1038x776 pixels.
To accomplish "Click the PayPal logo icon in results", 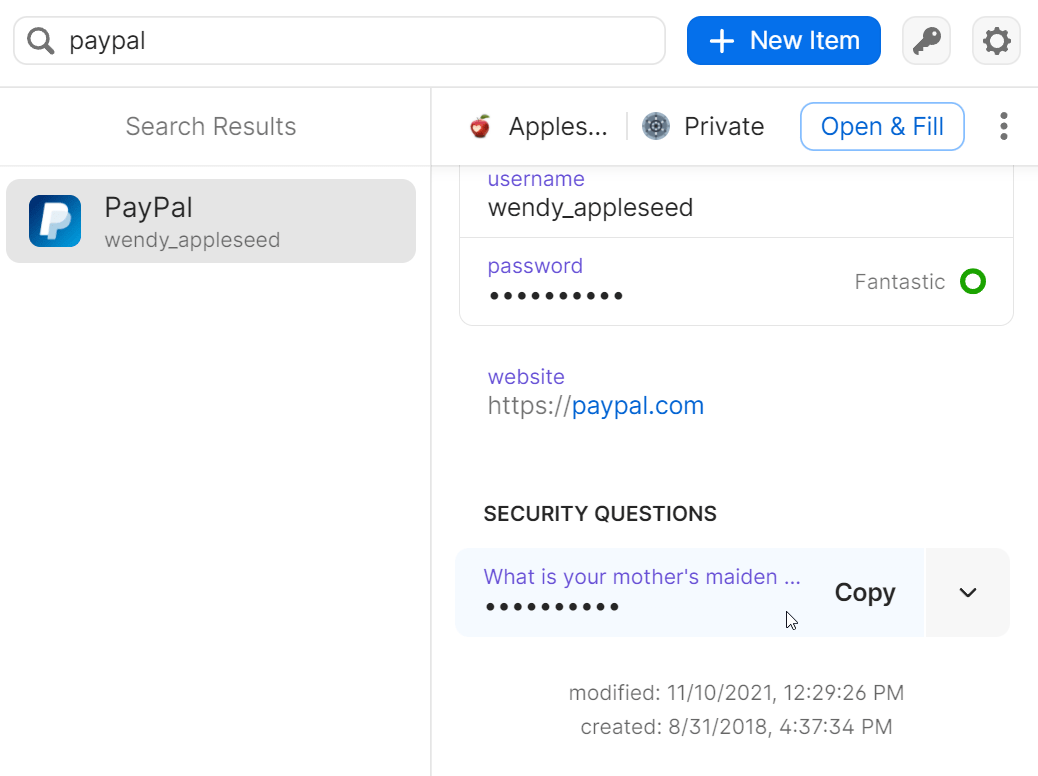I will (x=55, y=220).
